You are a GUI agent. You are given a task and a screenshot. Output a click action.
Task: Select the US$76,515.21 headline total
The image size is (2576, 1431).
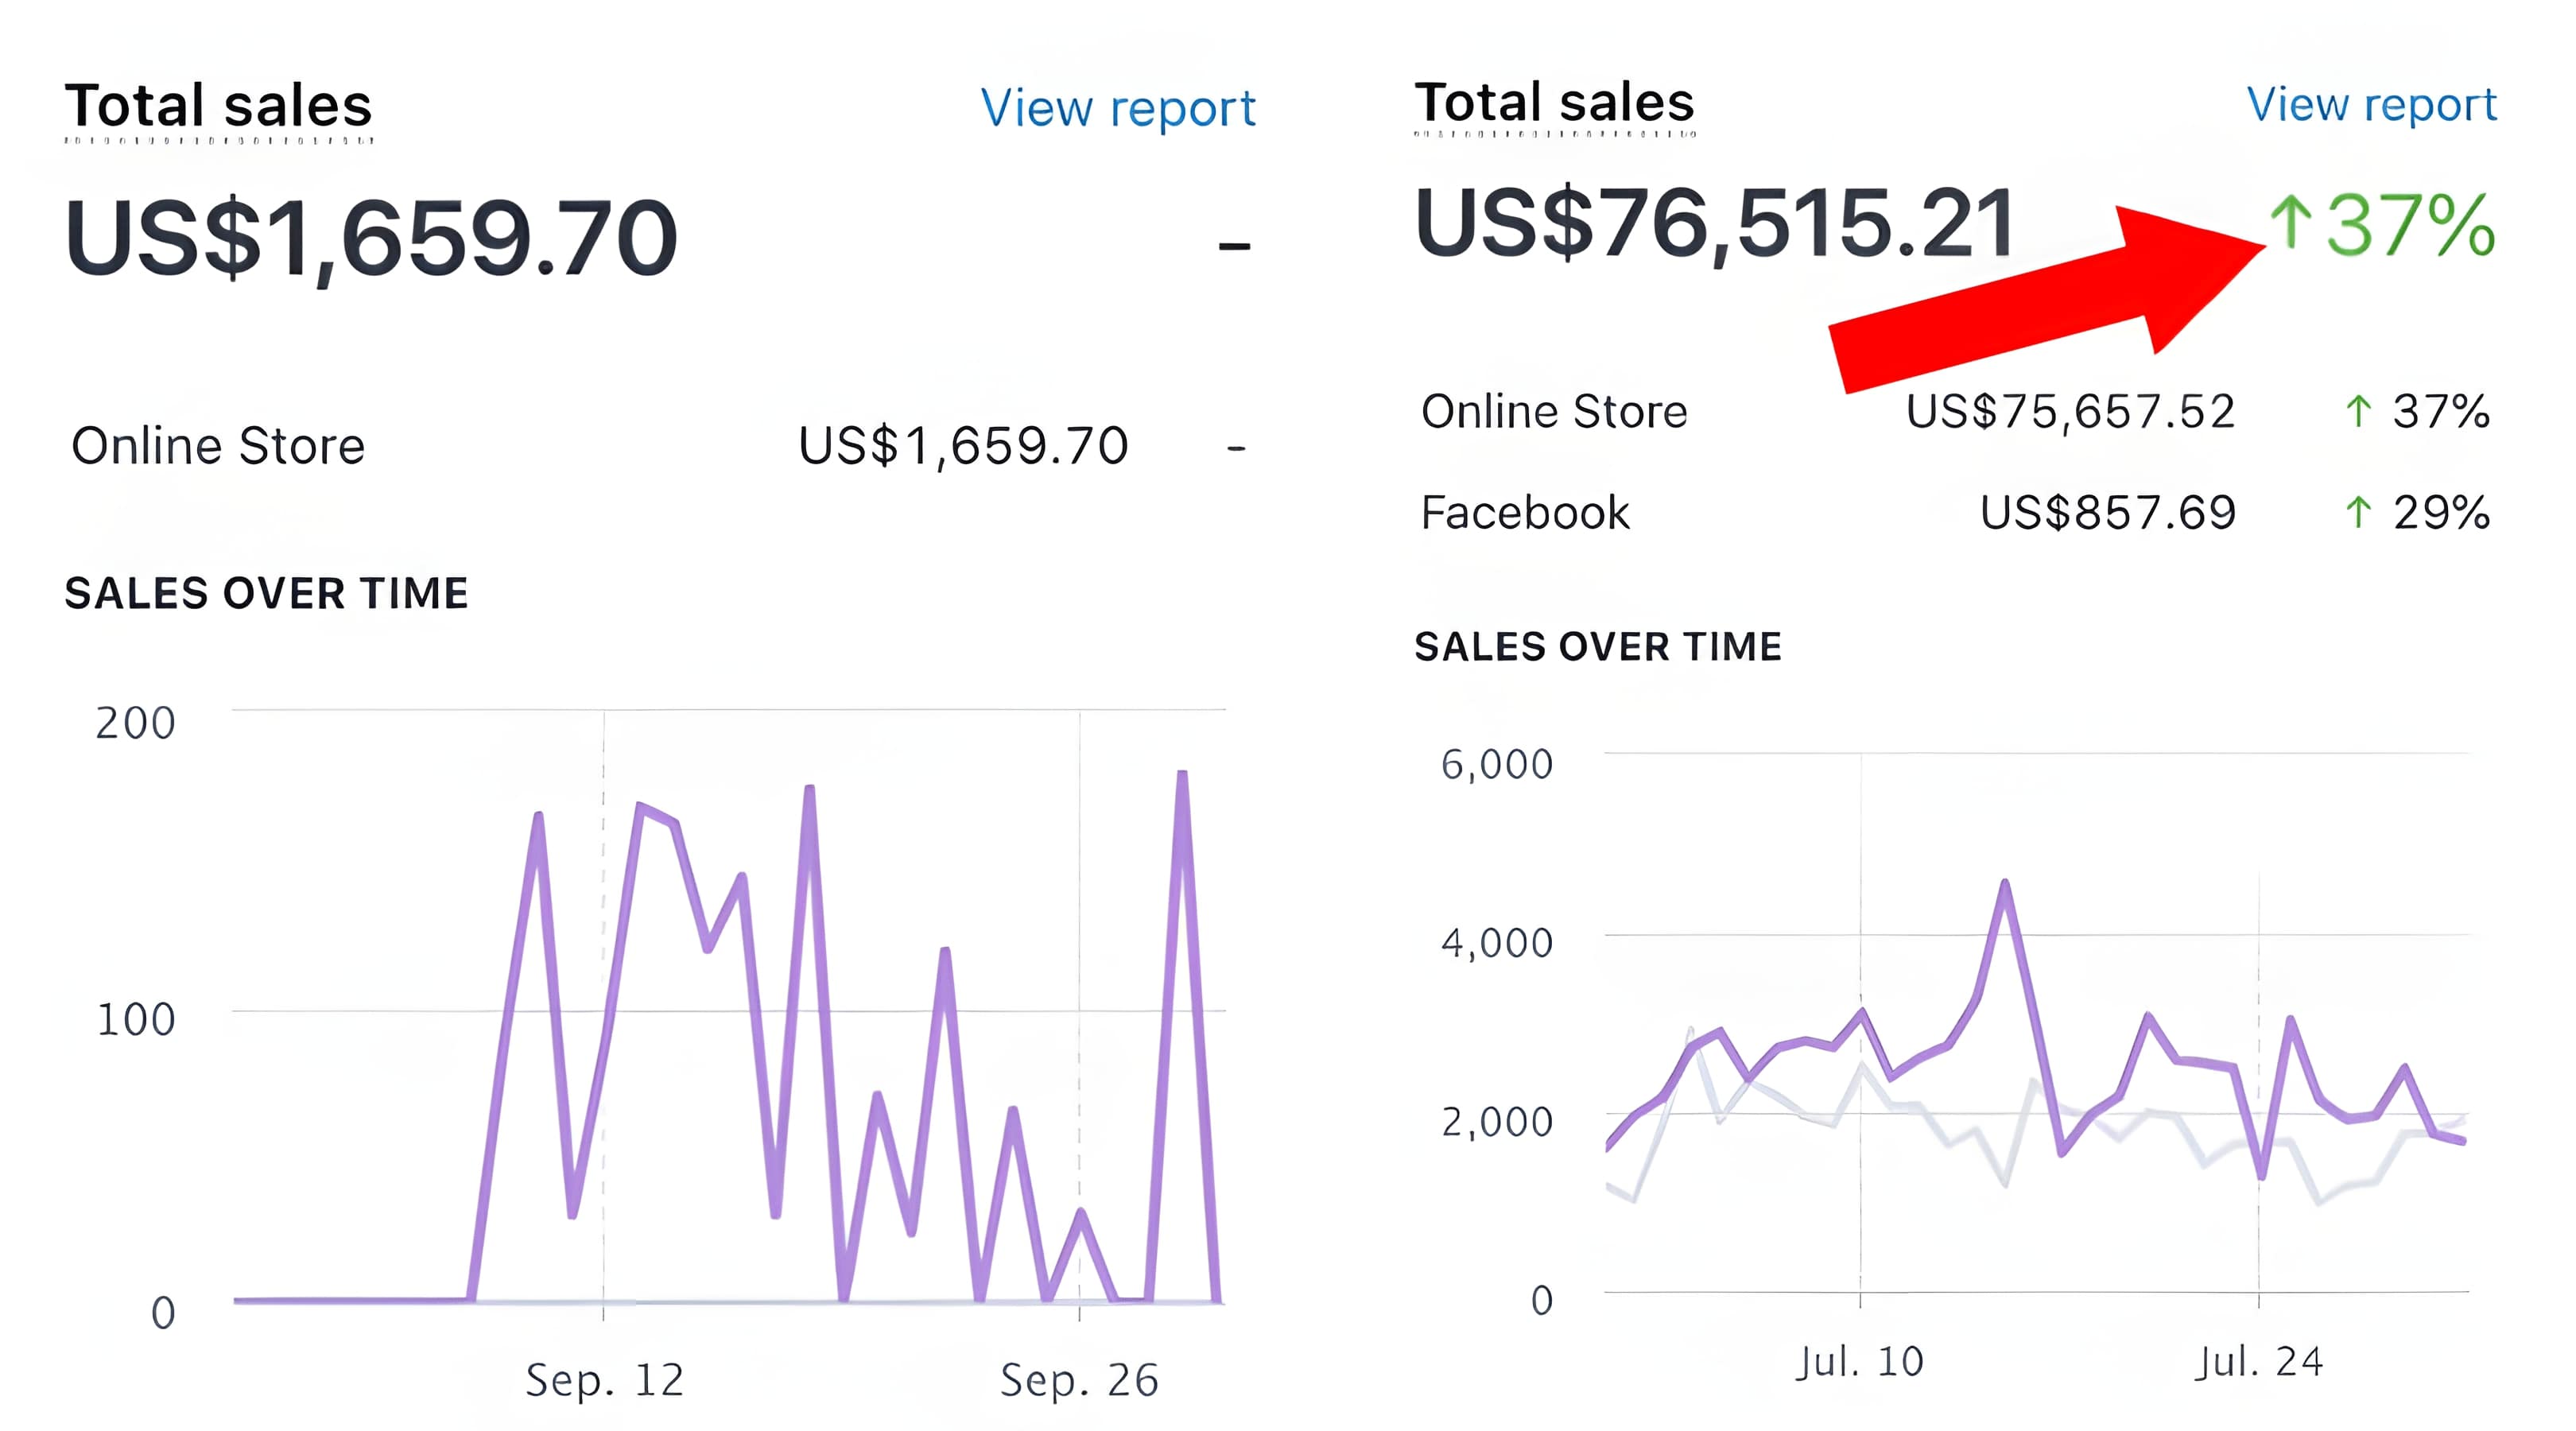(x=1714, y=224)
